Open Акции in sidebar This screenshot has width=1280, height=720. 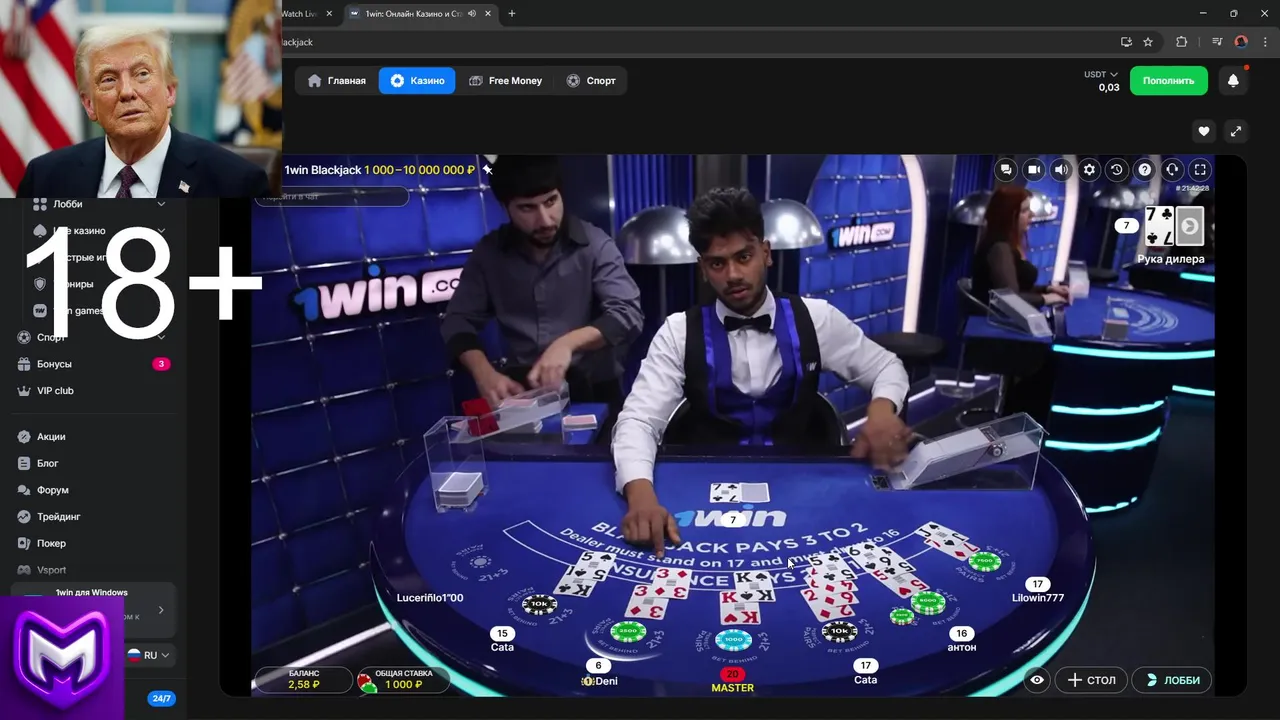(x=51, y=437)
